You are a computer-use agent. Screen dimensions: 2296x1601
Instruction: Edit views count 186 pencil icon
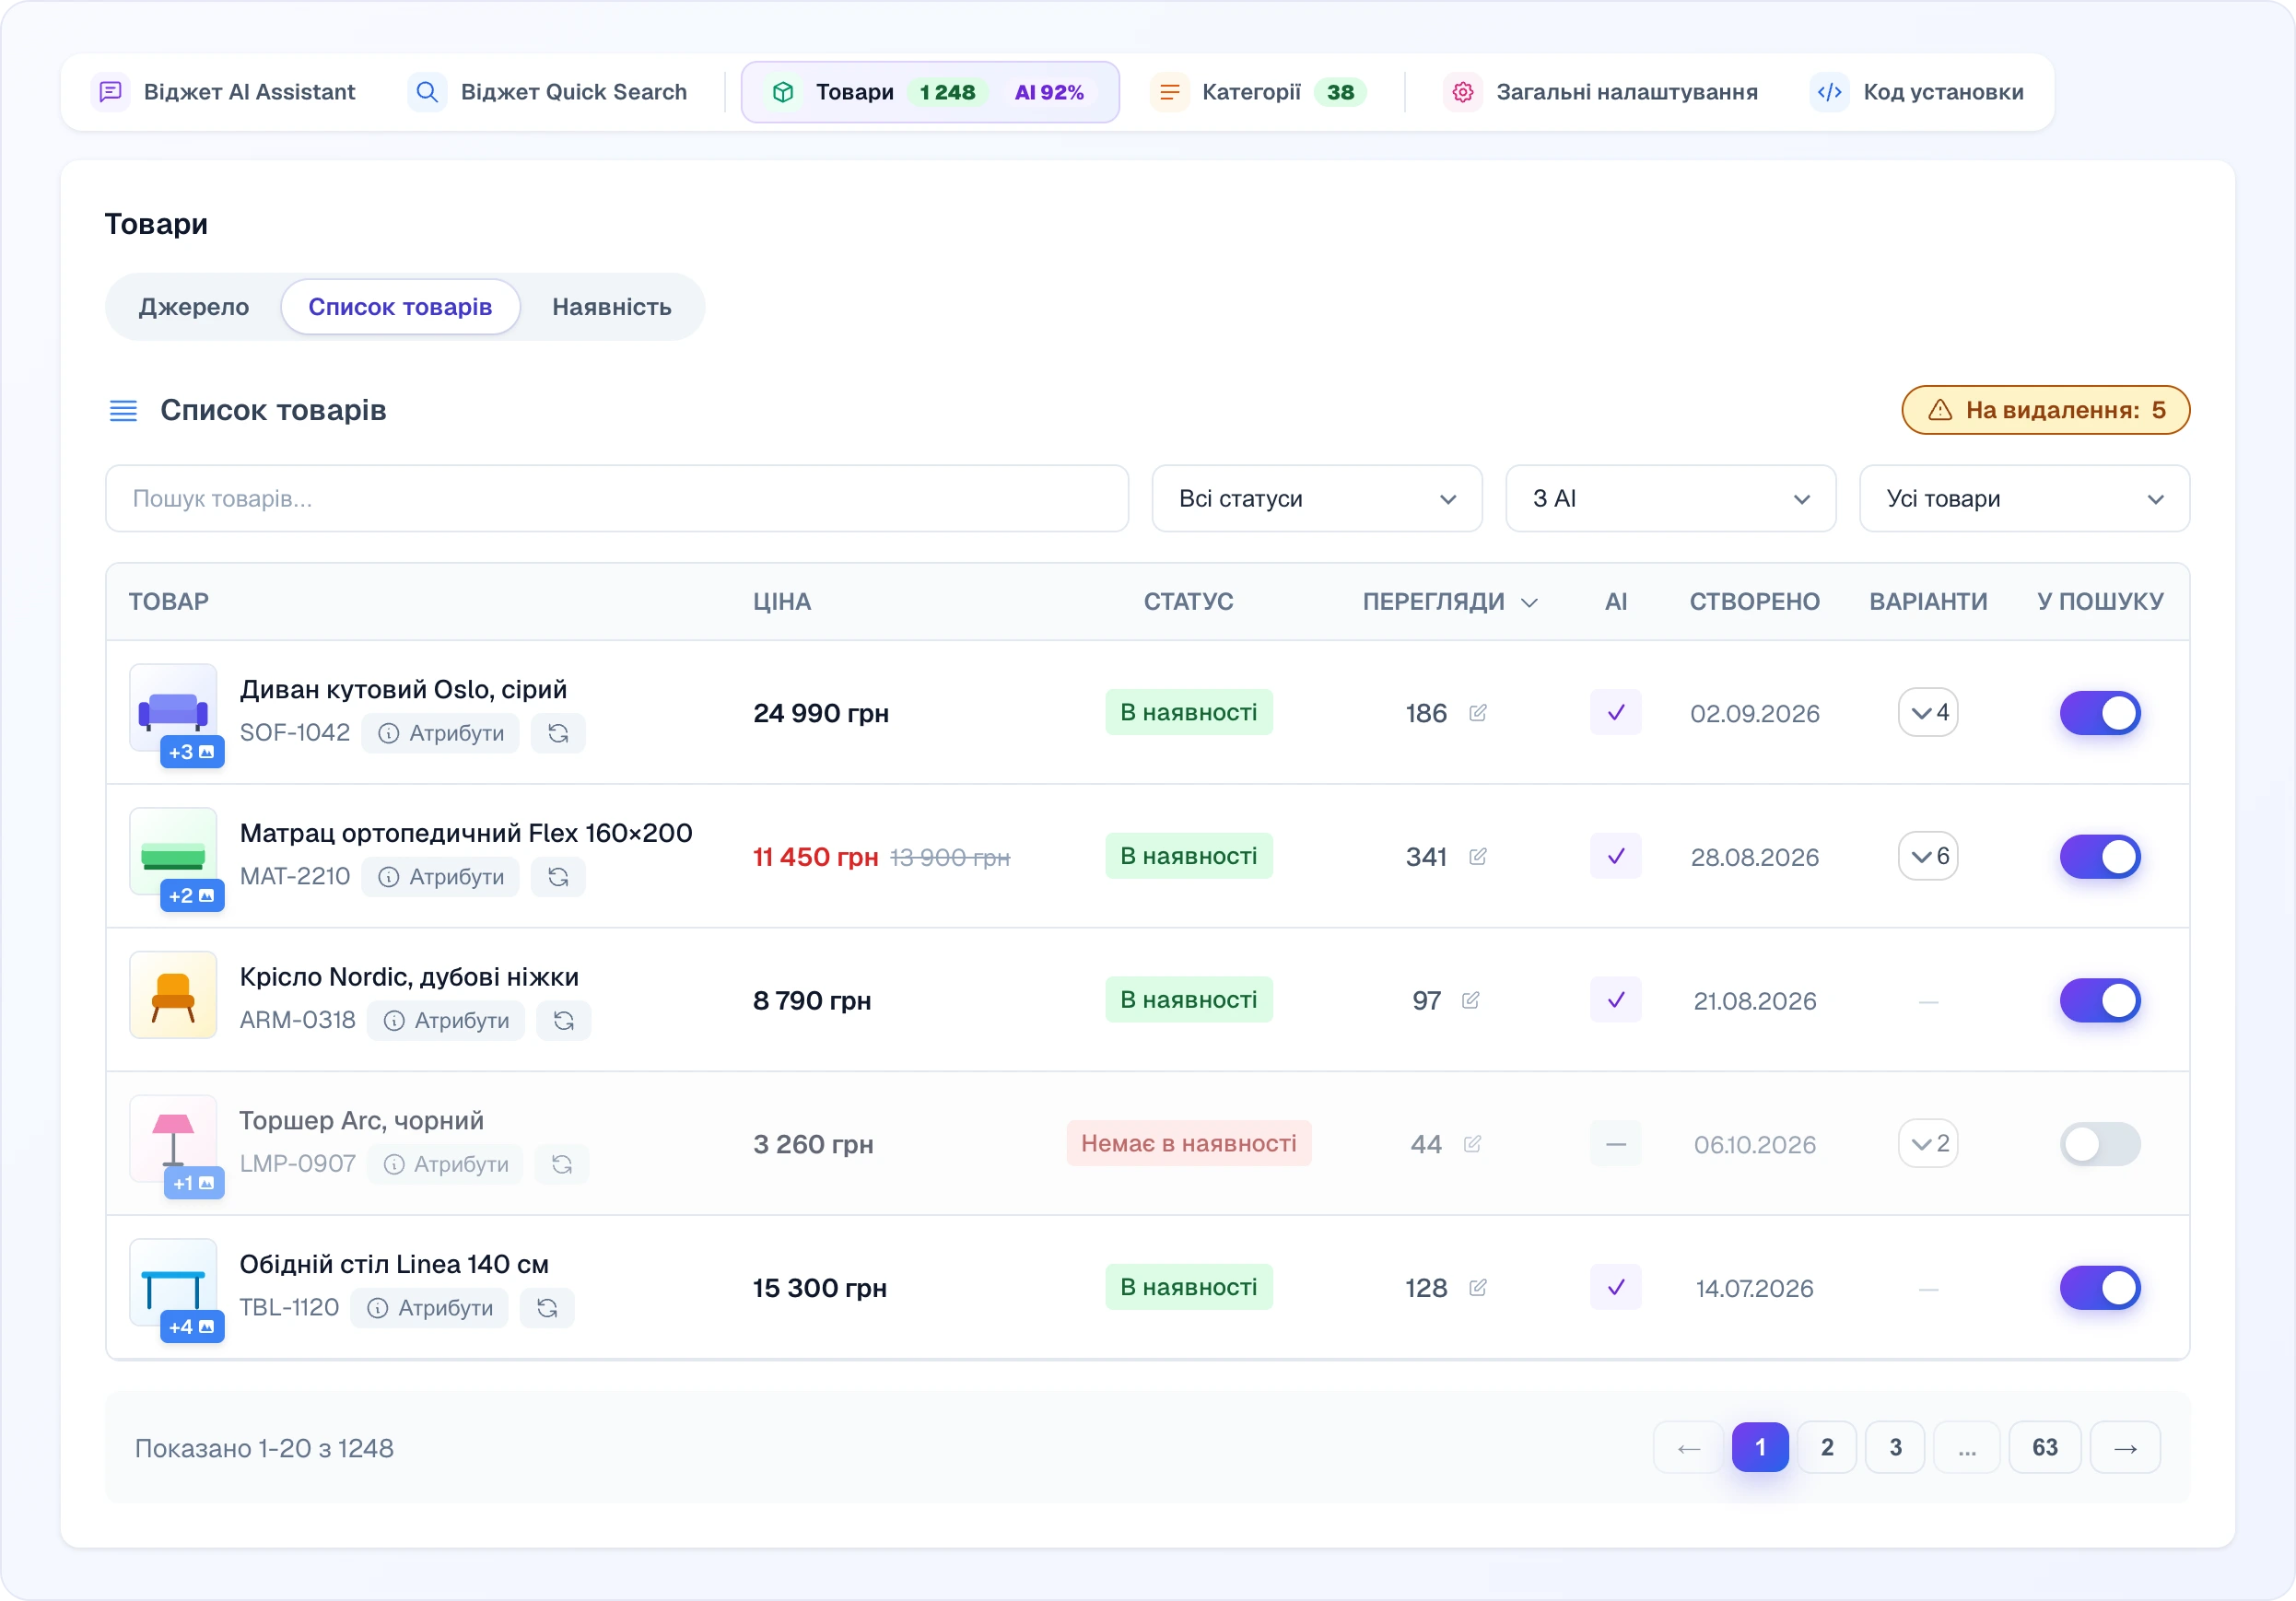pyautogui.click(x=1478, y=713)
